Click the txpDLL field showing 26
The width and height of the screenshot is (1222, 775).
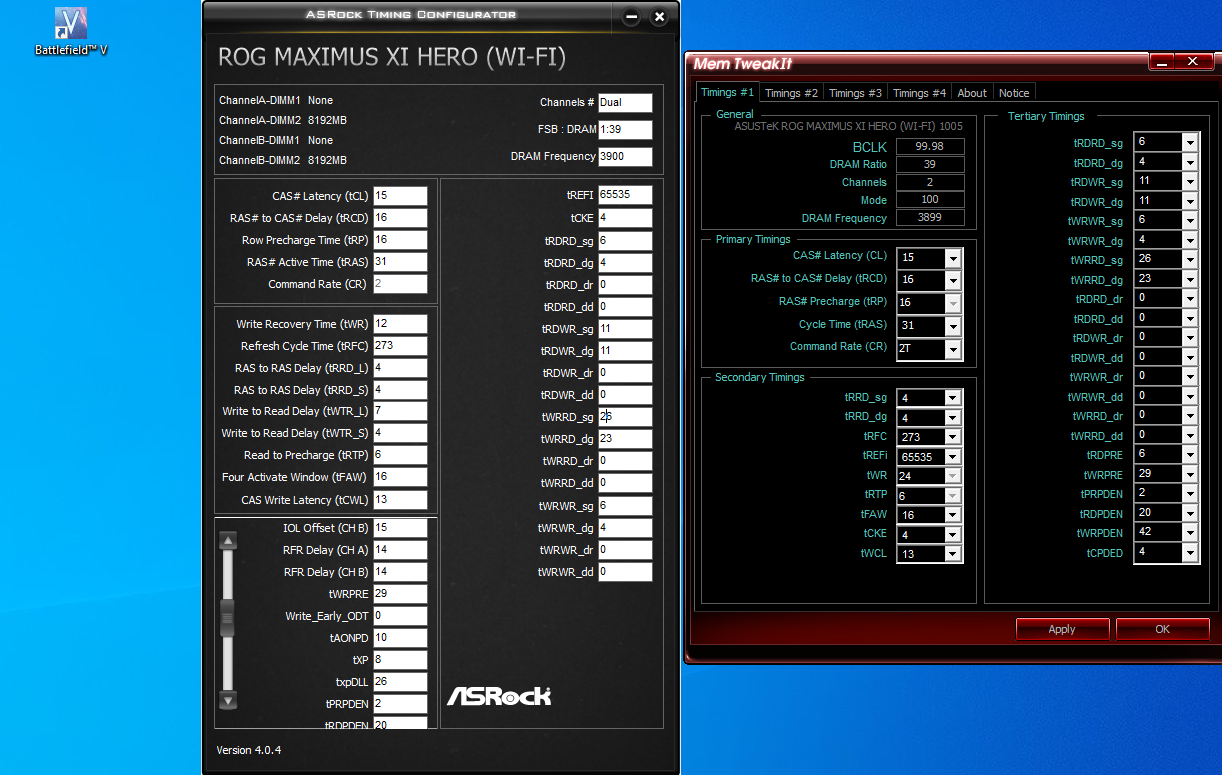400,682
